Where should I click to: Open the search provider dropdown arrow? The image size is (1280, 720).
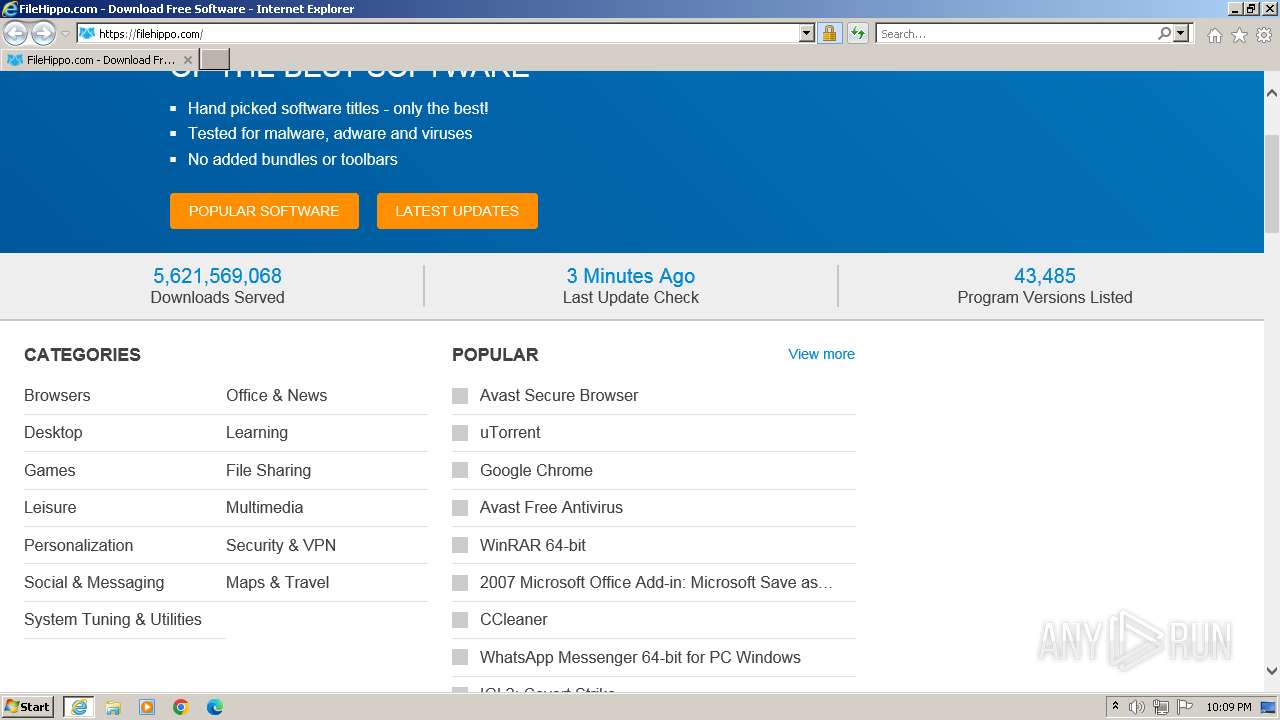coord(1181,33)
